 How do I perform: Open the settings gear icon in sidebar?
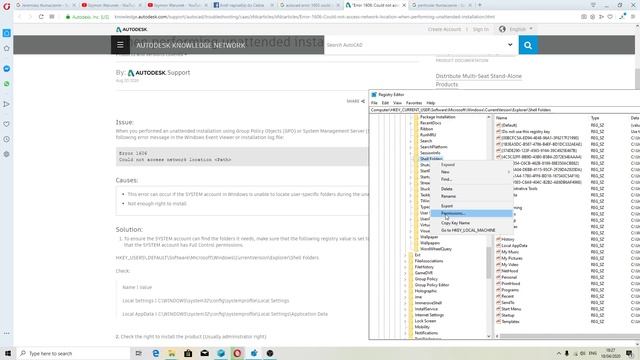click(7, 154)
